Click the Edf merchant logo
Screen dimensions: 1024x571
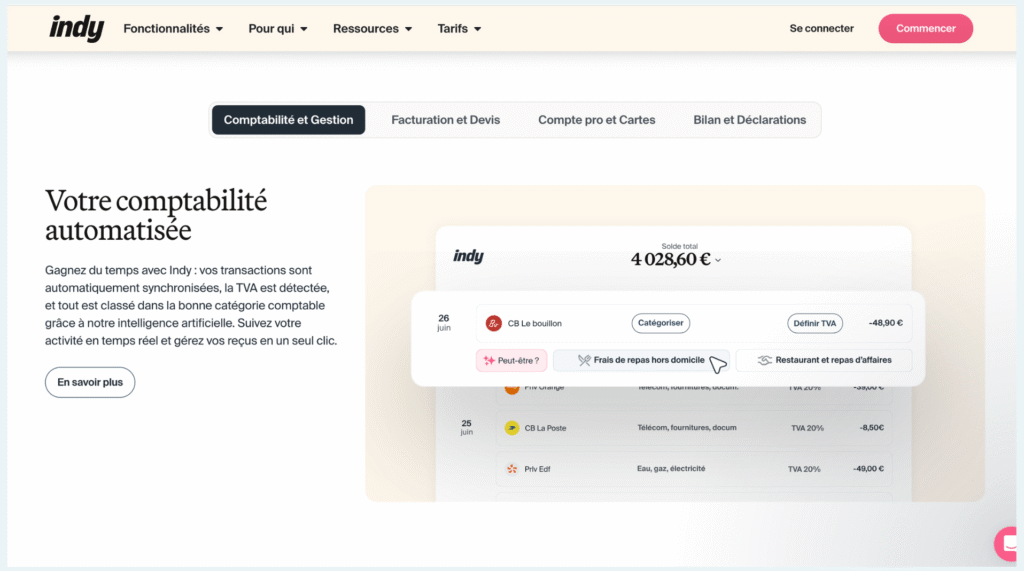point(512,468)
